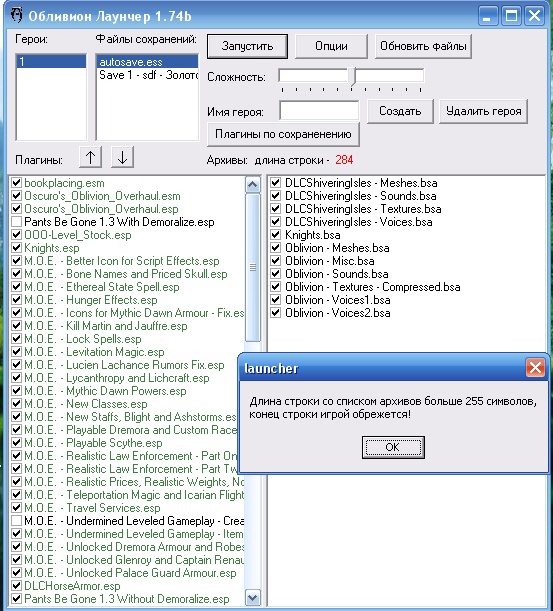The height and width of the screenshot is (611, 553).
Task: Uncheck Oblivion - Voices2.bsa archive
Action: point(276,313)
